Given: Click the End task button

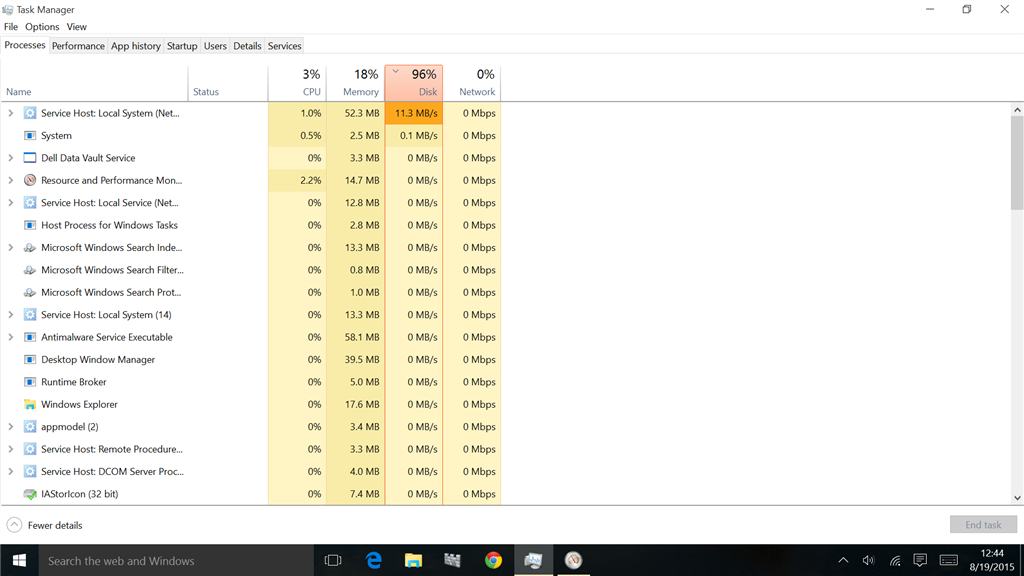Looking at the screenshot, I should coord(983,524).
